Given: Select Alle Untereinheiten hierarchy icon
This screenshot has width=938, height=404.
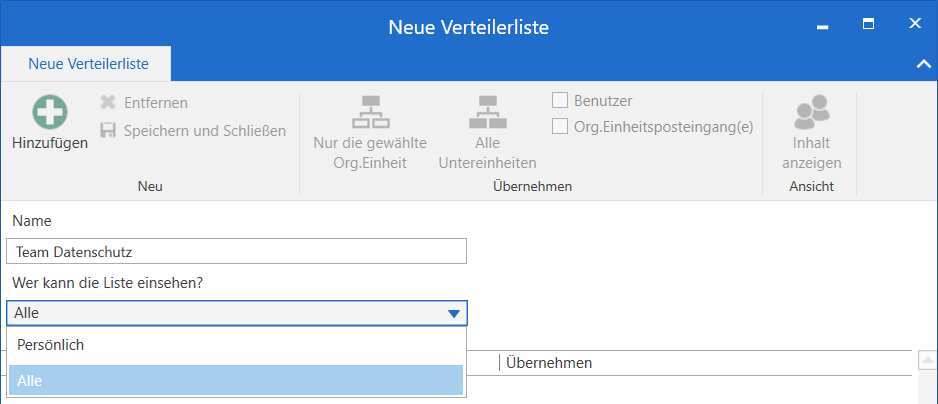Looking at the screenshot, I should pos(487,112).
